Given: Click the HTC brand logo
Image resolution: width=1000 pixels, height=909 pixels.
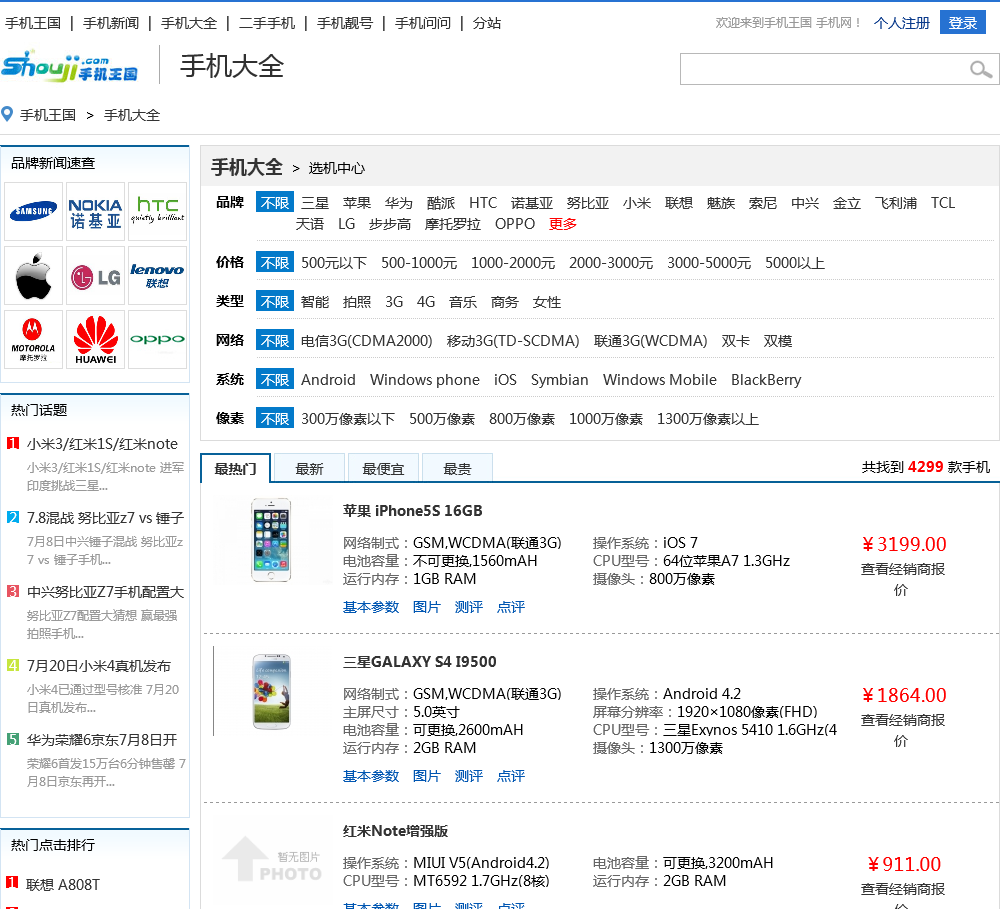Looking at the screenshot, I should [158, 211].
